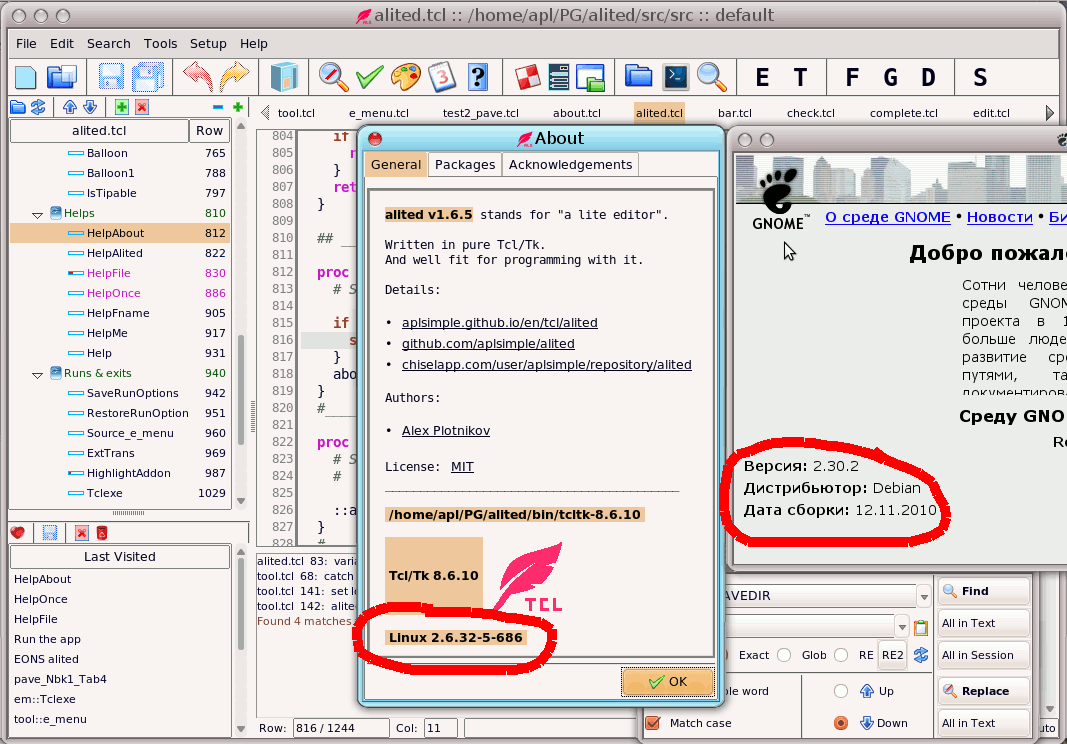The height and width of the screenshot is (744, 1067).
Task: Click the blue question mark help icon
Action: point(478,77)
